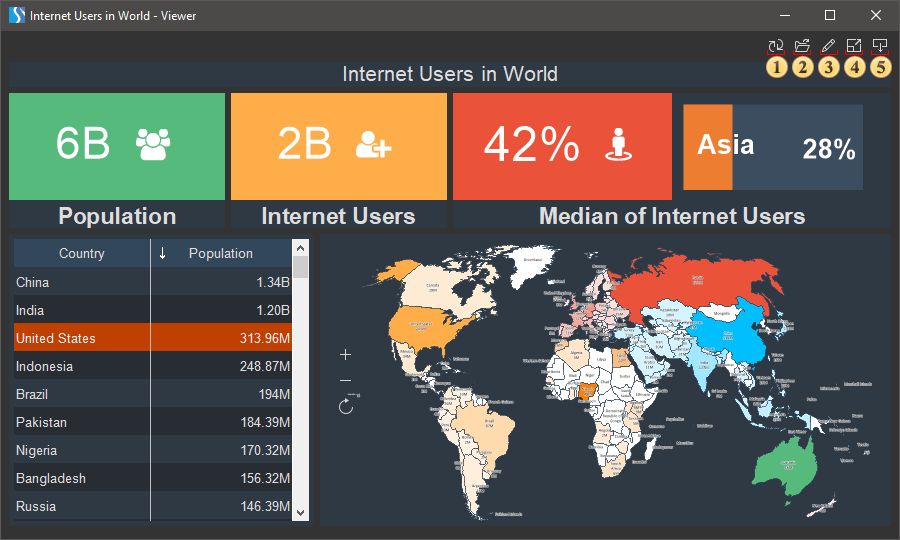Click the table scrollbar down arrow
The width and height of the screenshot is (900, 540).
301,512
